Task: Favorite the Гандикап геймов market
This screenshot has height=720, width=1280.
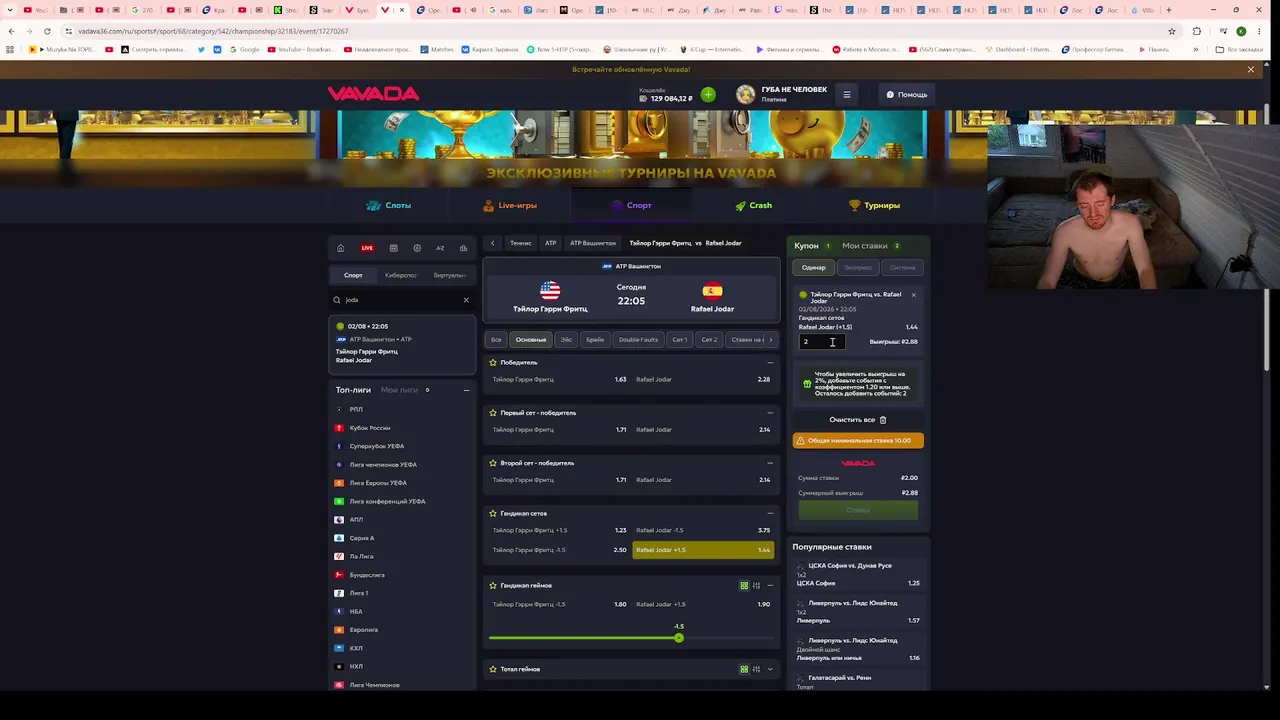Action: [x=493, y=585]
